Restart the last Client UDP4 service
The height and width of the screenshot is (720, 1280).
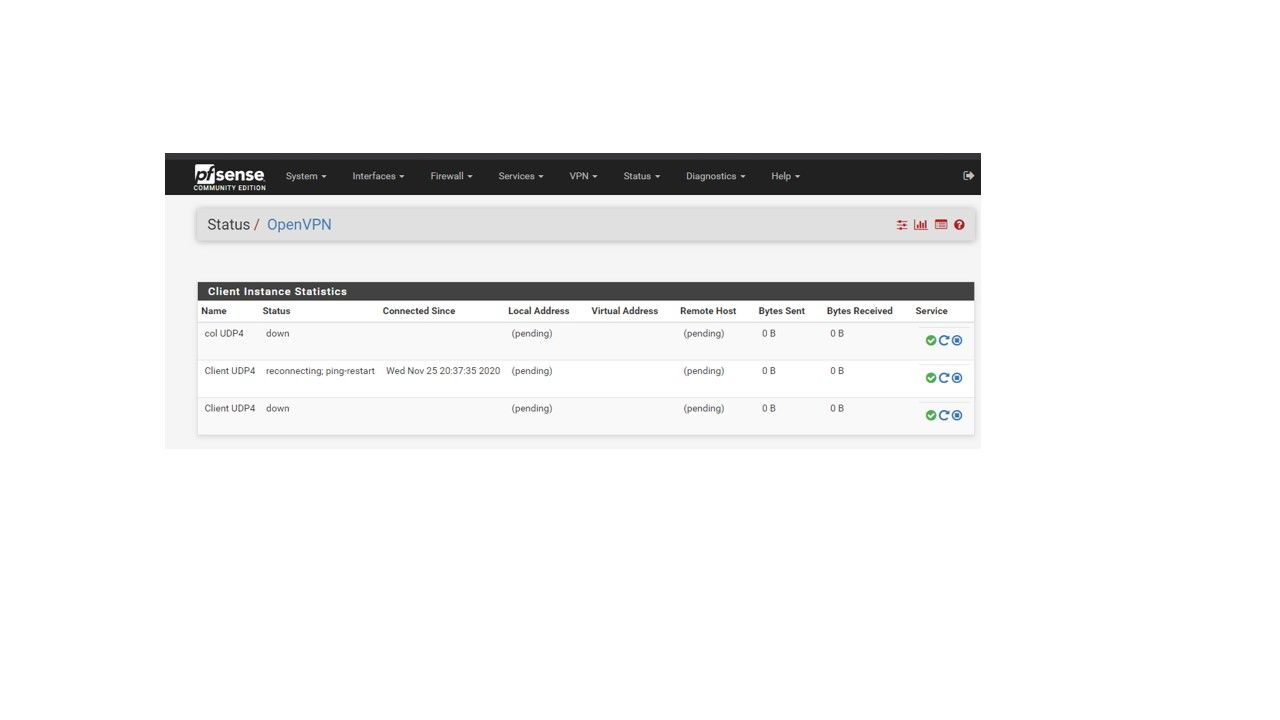point(944,415)
